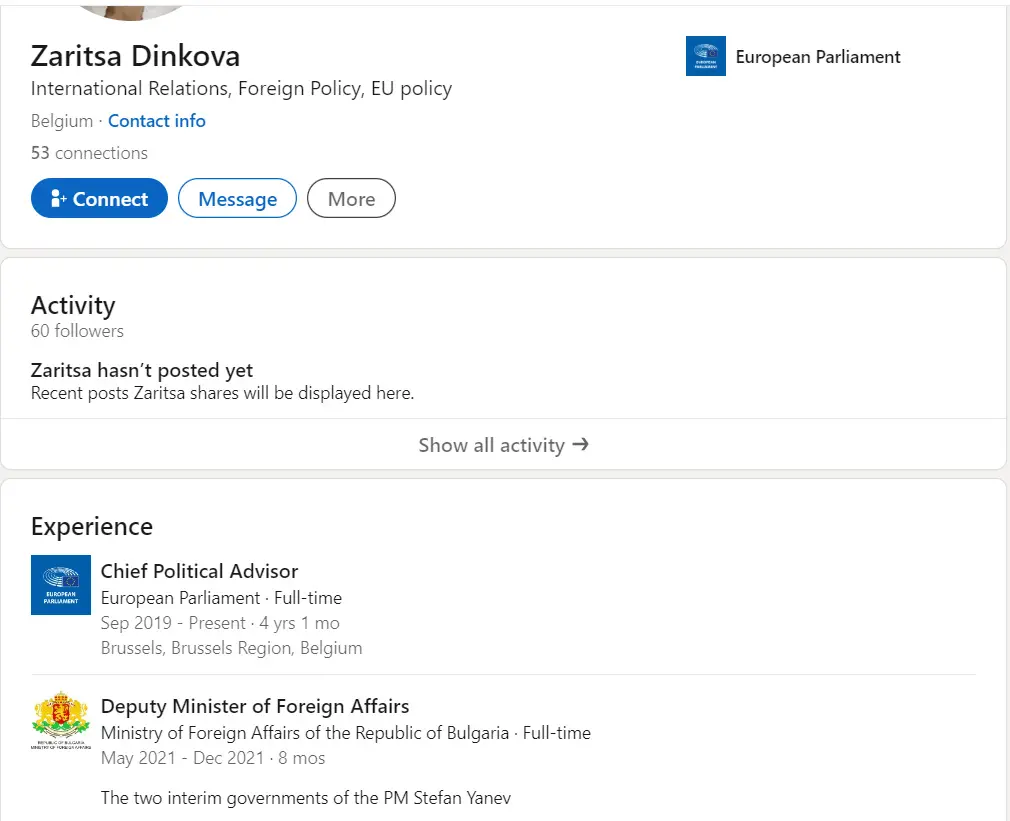This screenshot has height=821, width=1010.
Task: Open the Contact info link
Action: 156,121
